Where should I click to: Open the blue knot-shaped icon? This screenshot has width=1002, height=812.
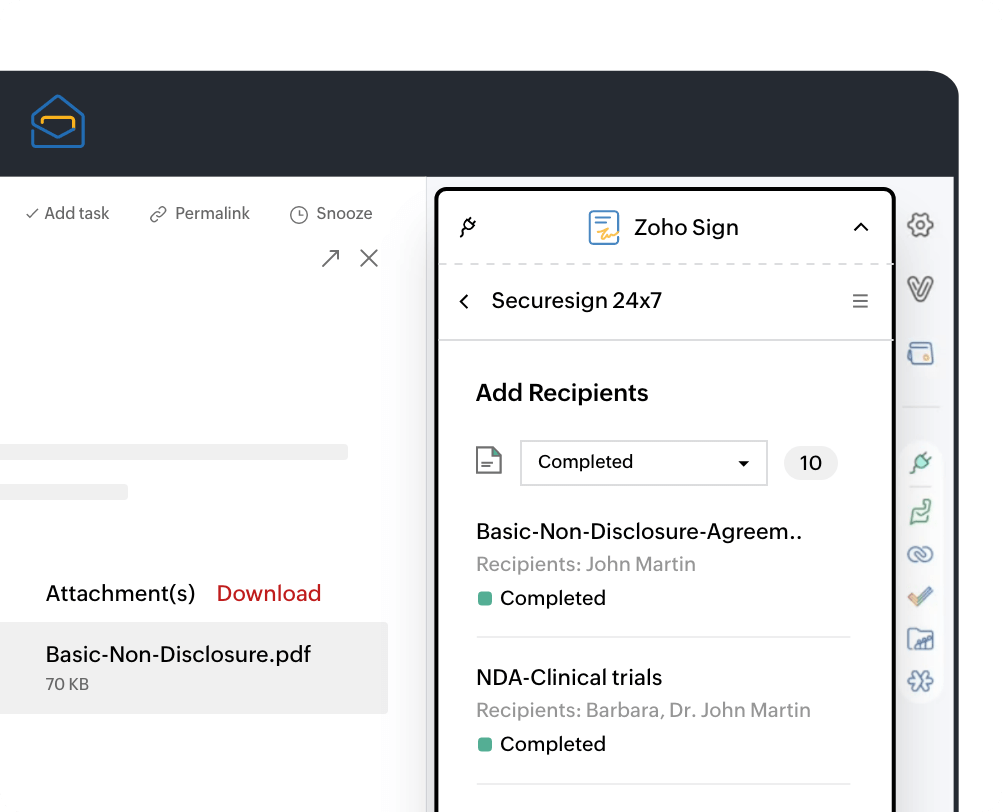pyautogui.click(x=920, y=681)
